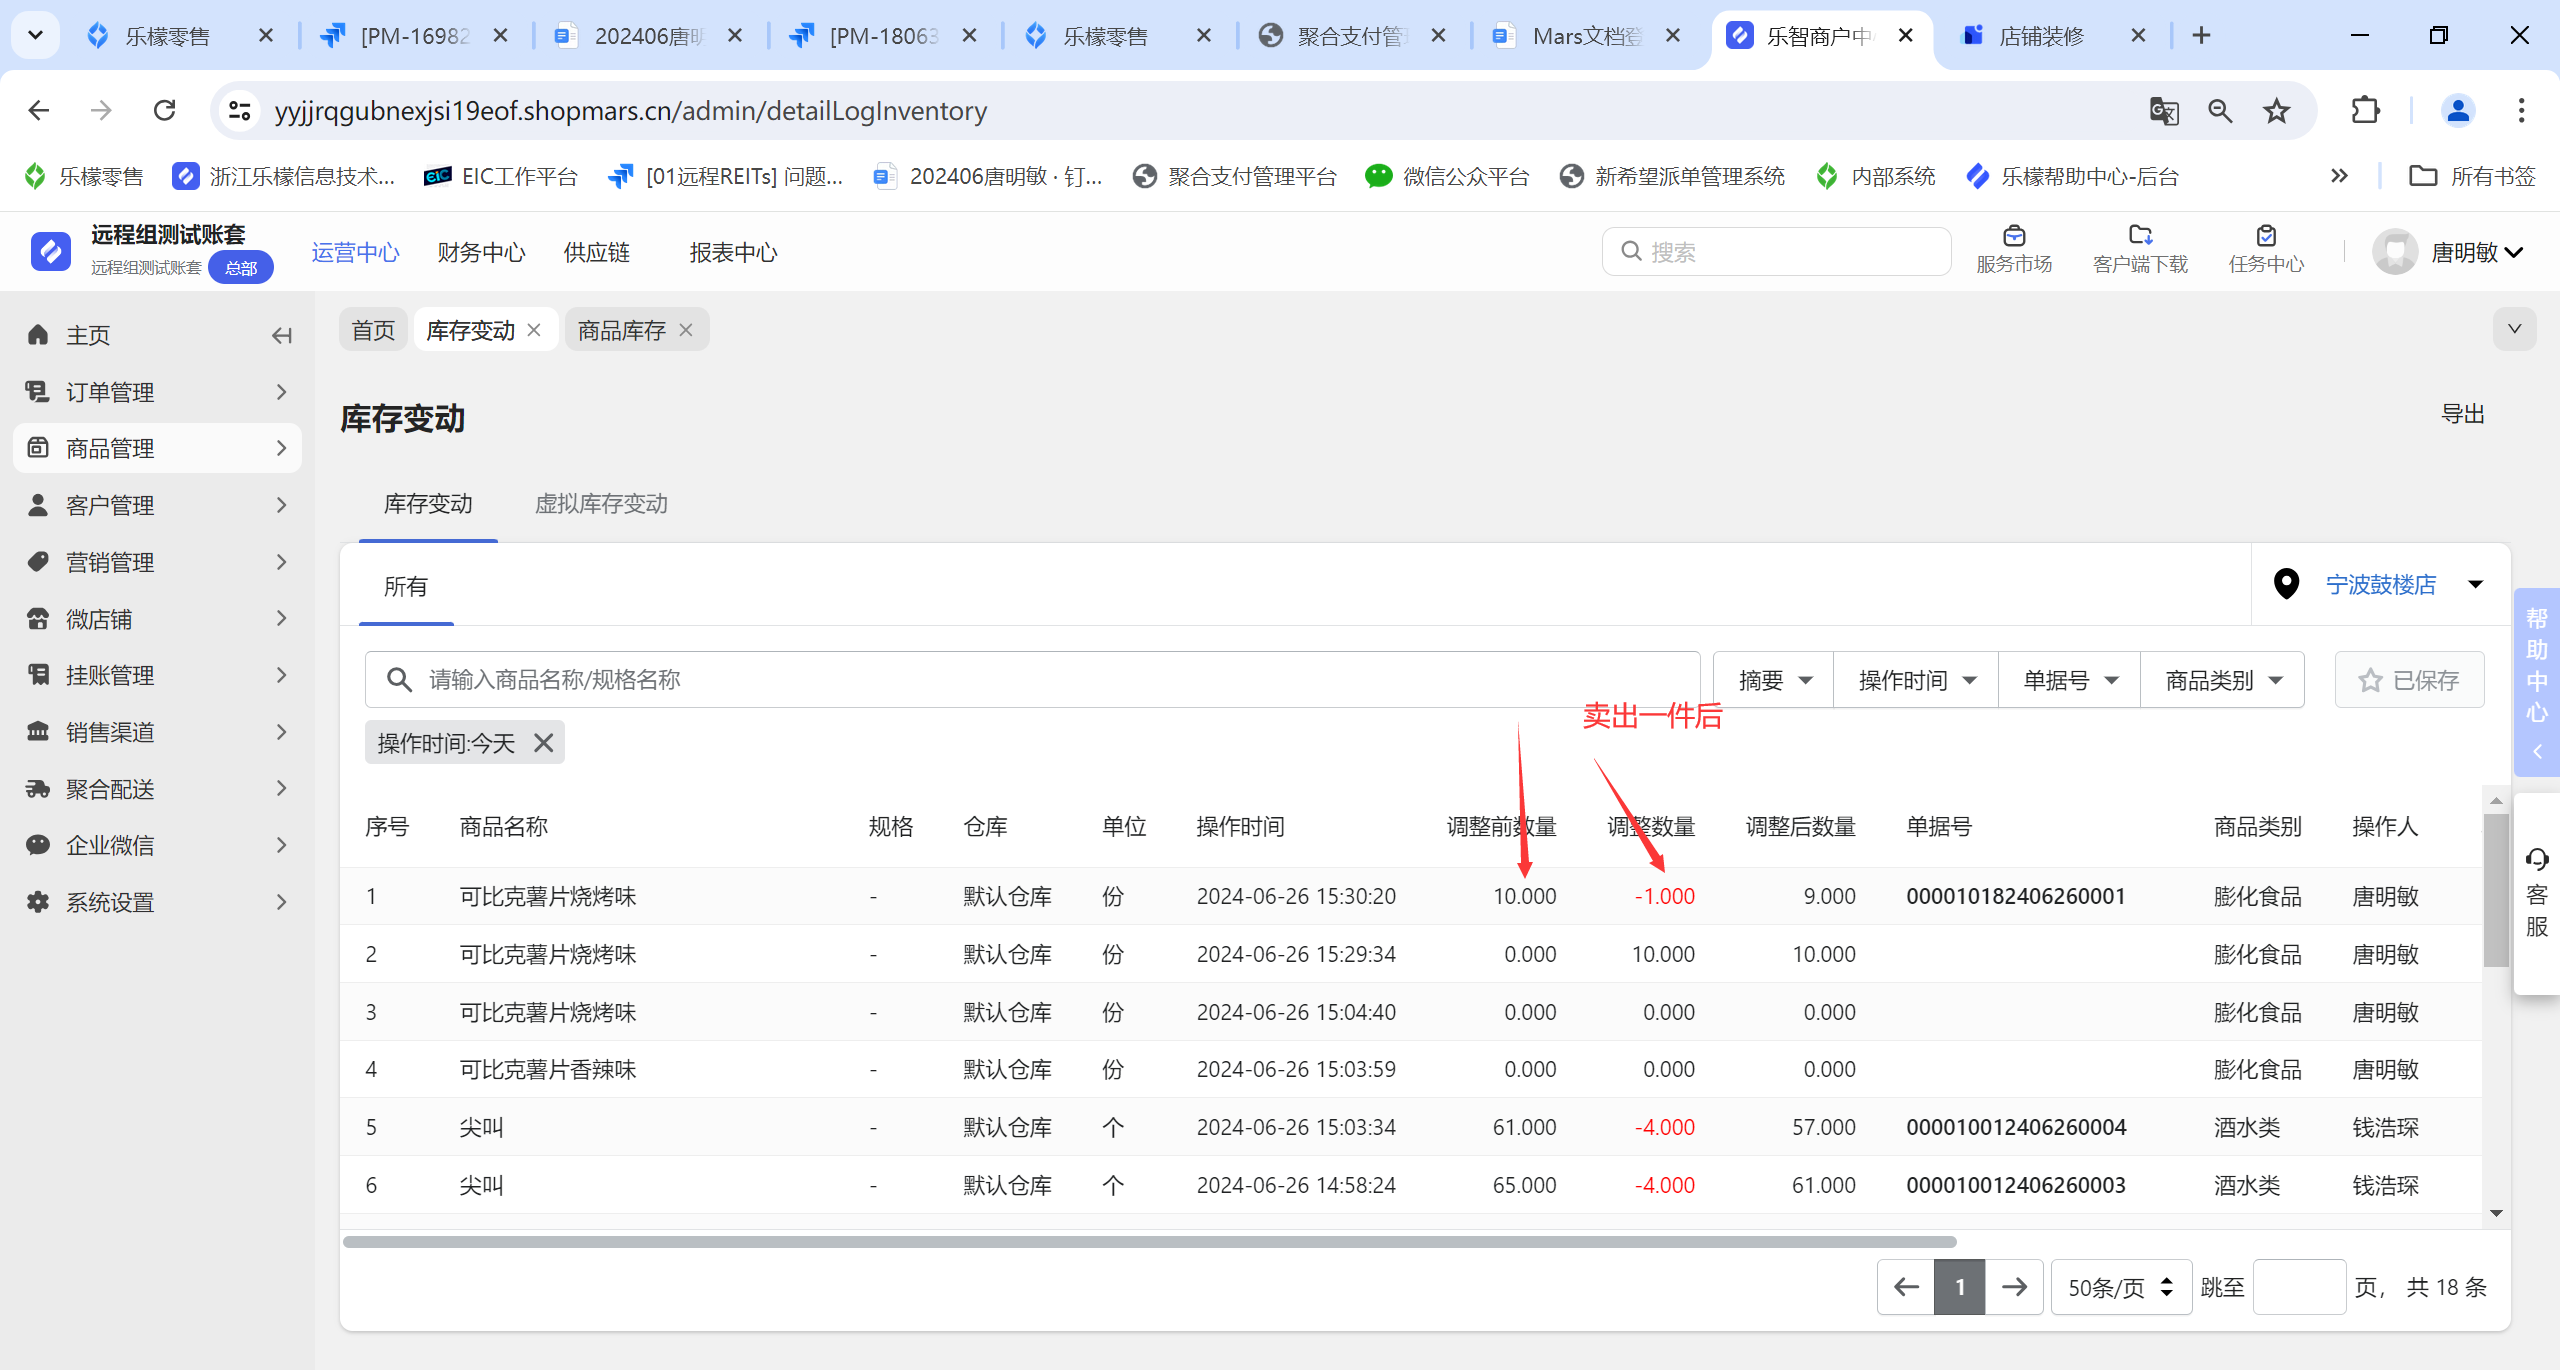Open the 财务中心 top menu
This screenshot has width=2560, height=1370.
pyautogui.click(x=481, y=253)
